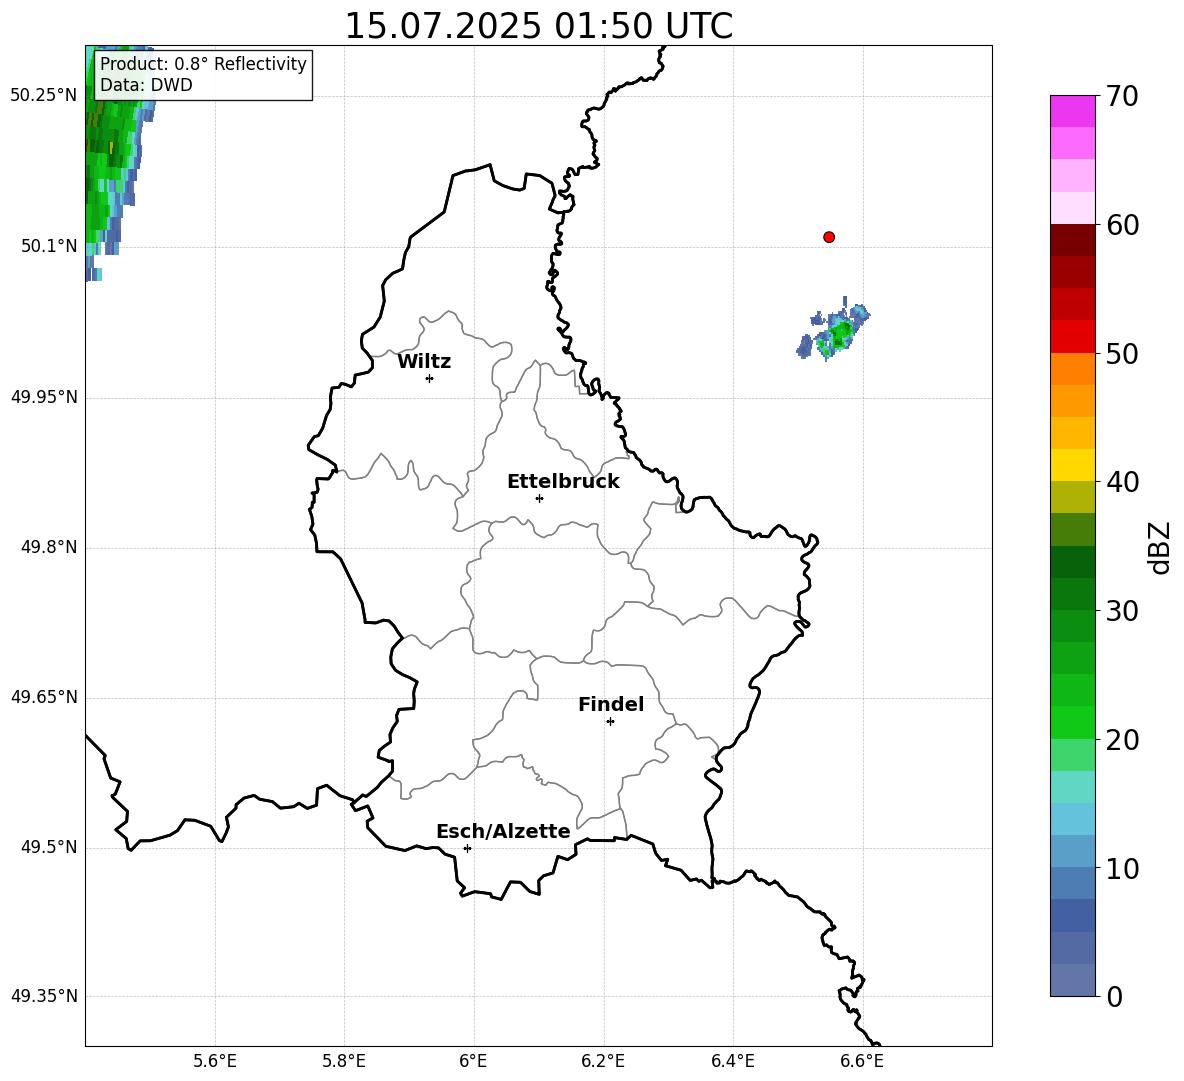
Task: Pick the yellow colorbar swatch above 40
Action: 1072,465
